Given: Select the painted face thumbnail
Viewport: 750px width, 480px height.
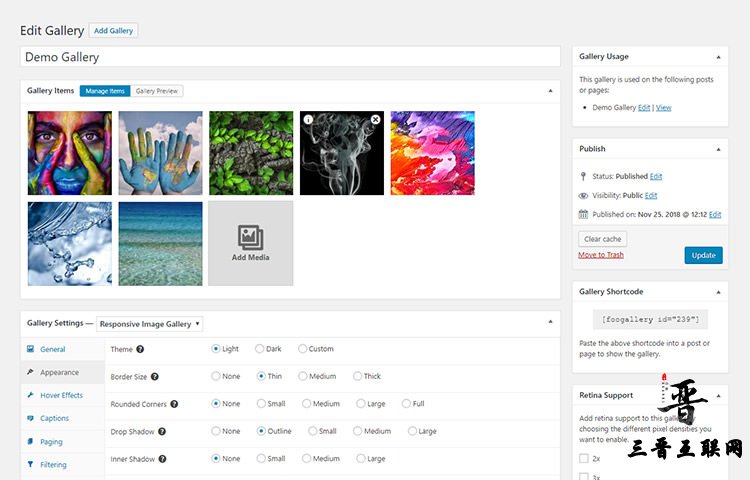Looking at the screenshot, I should pyautogui.click(x=70, y=153).
